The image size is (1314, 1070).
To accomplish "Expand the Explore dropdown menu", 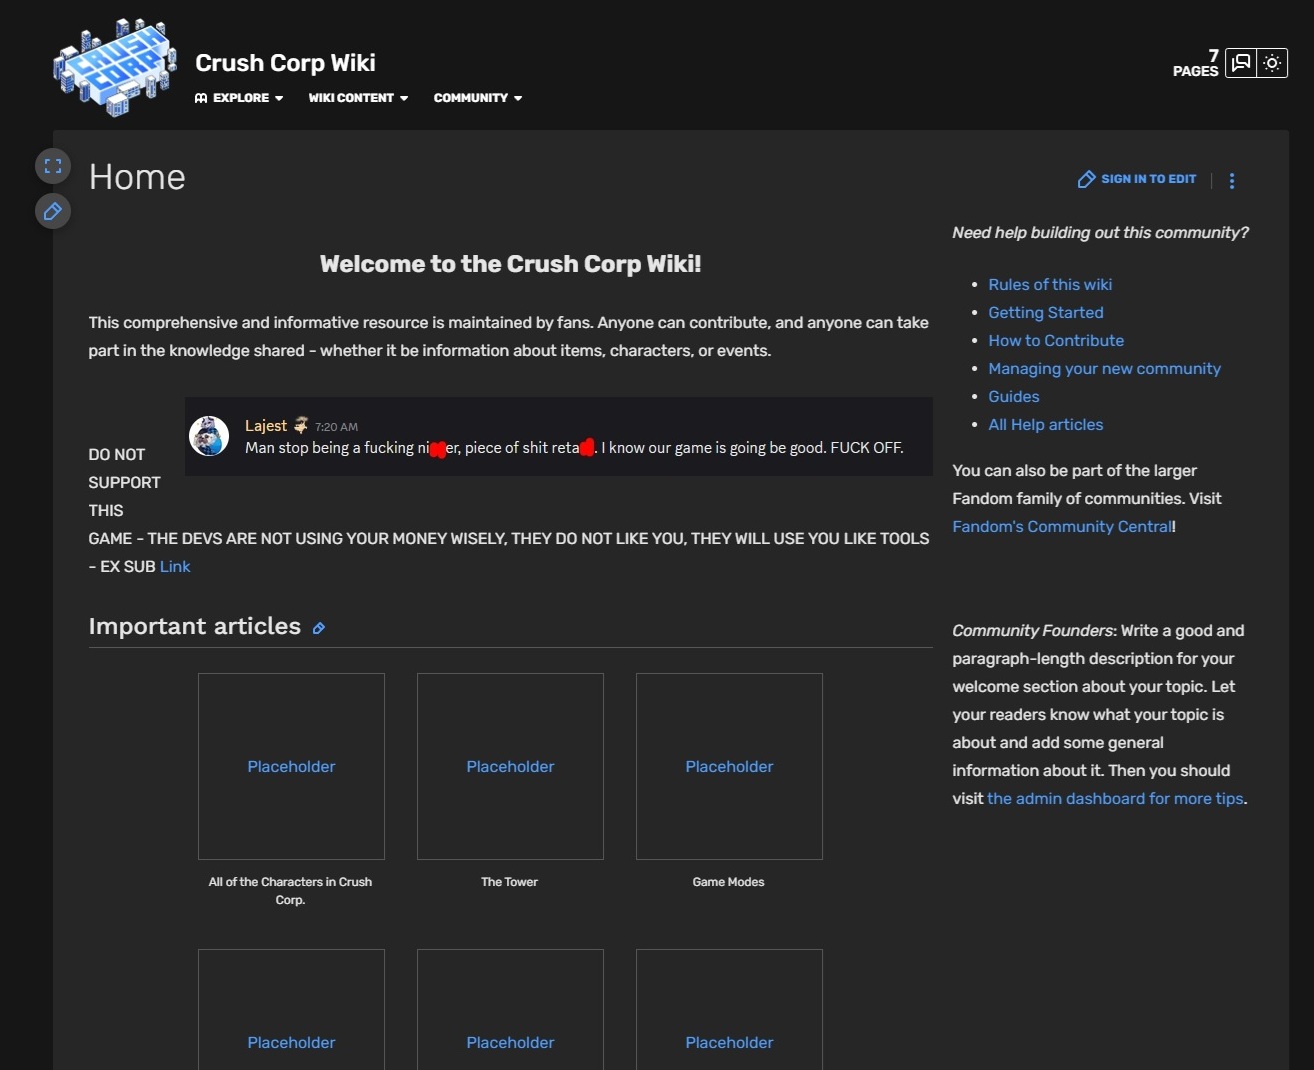I will [239, 98].
